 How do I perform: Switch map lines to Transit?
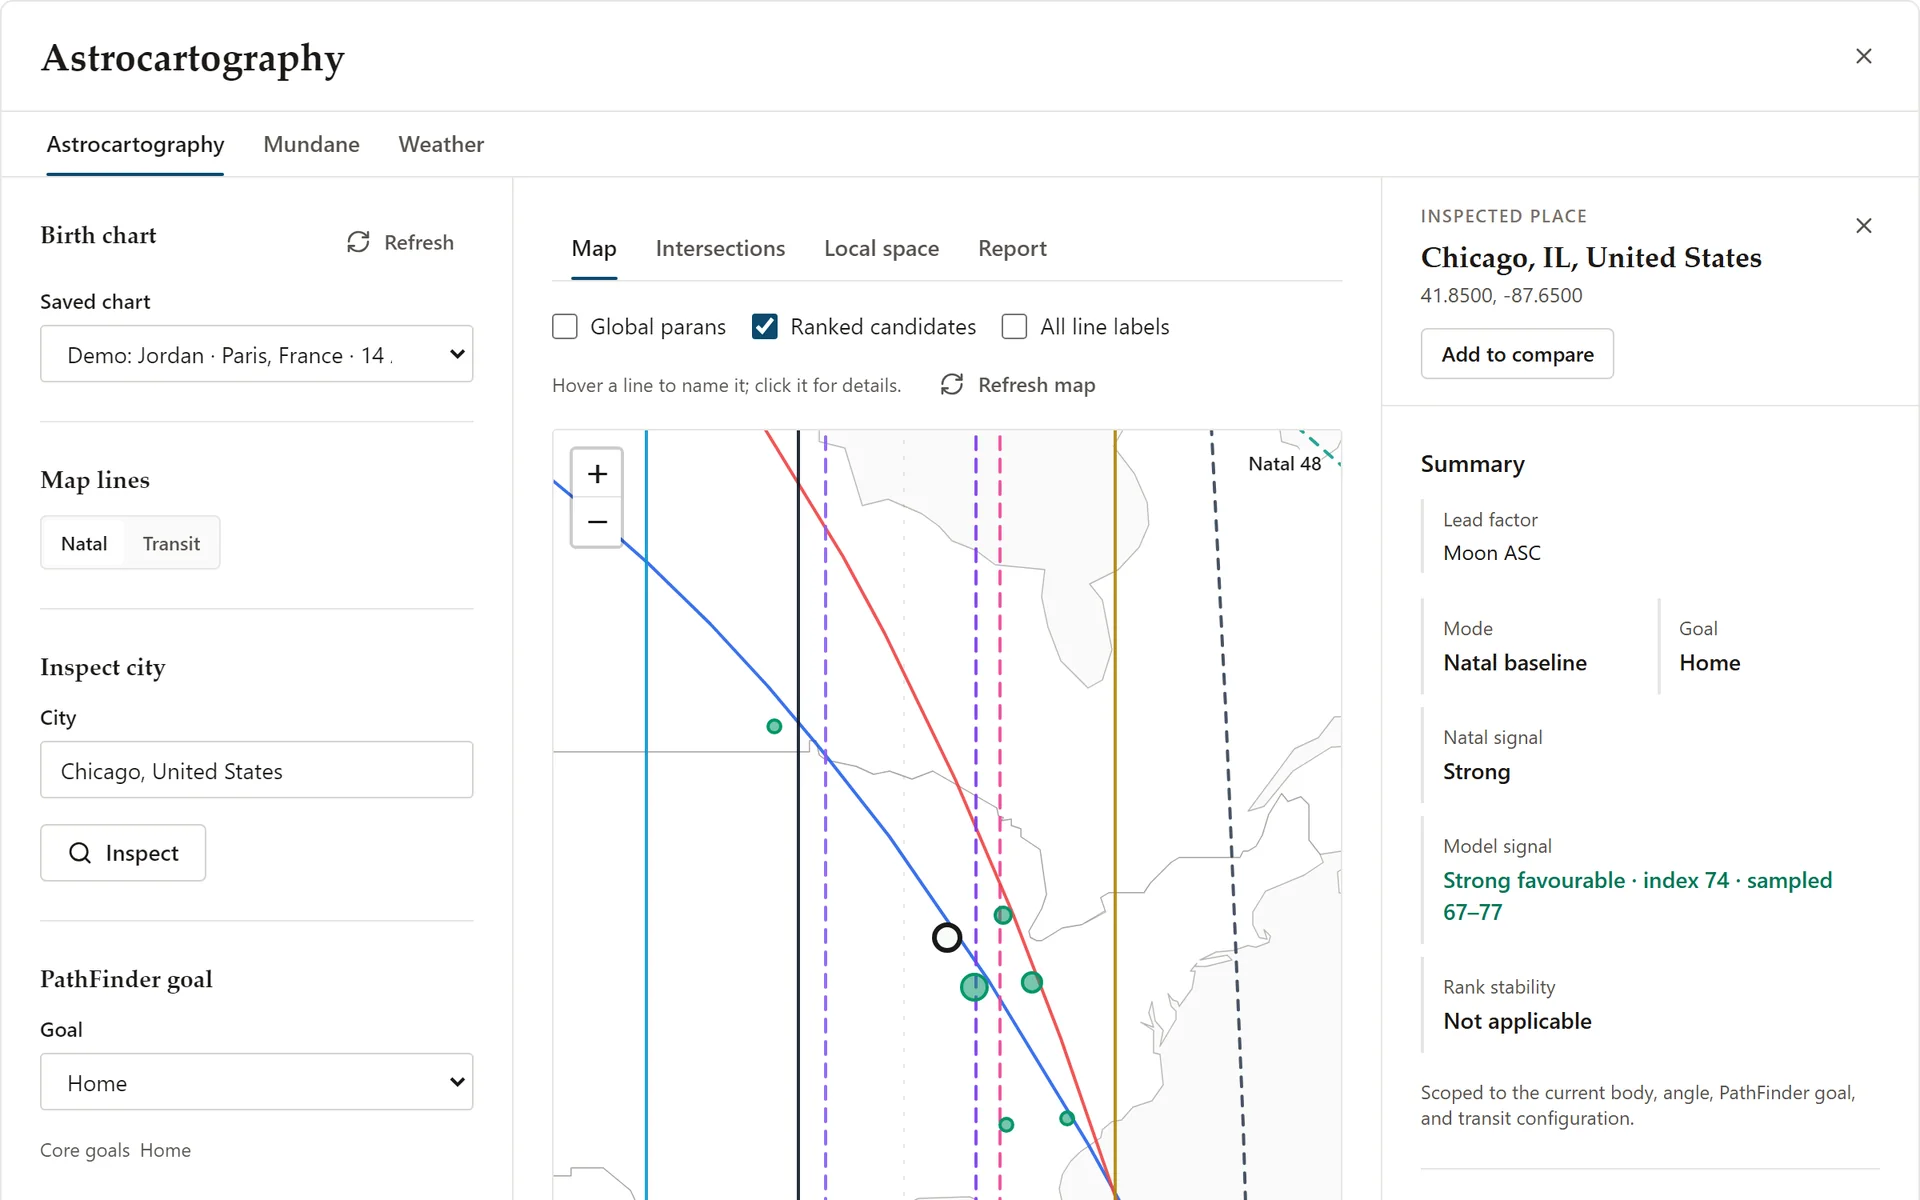pos(171,543)
